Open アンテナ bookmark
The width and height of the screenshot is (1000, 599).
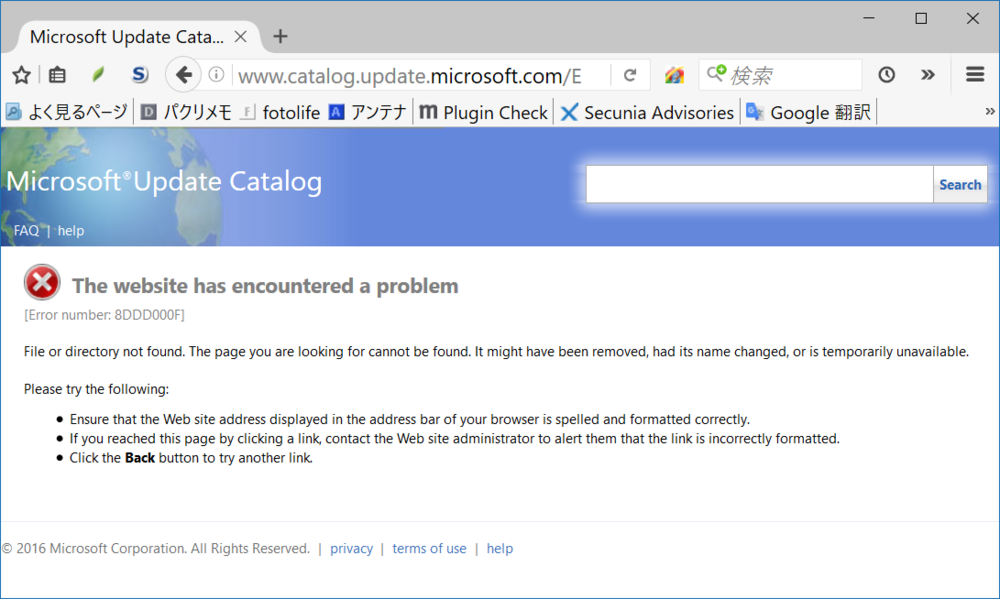click(368, 112)
